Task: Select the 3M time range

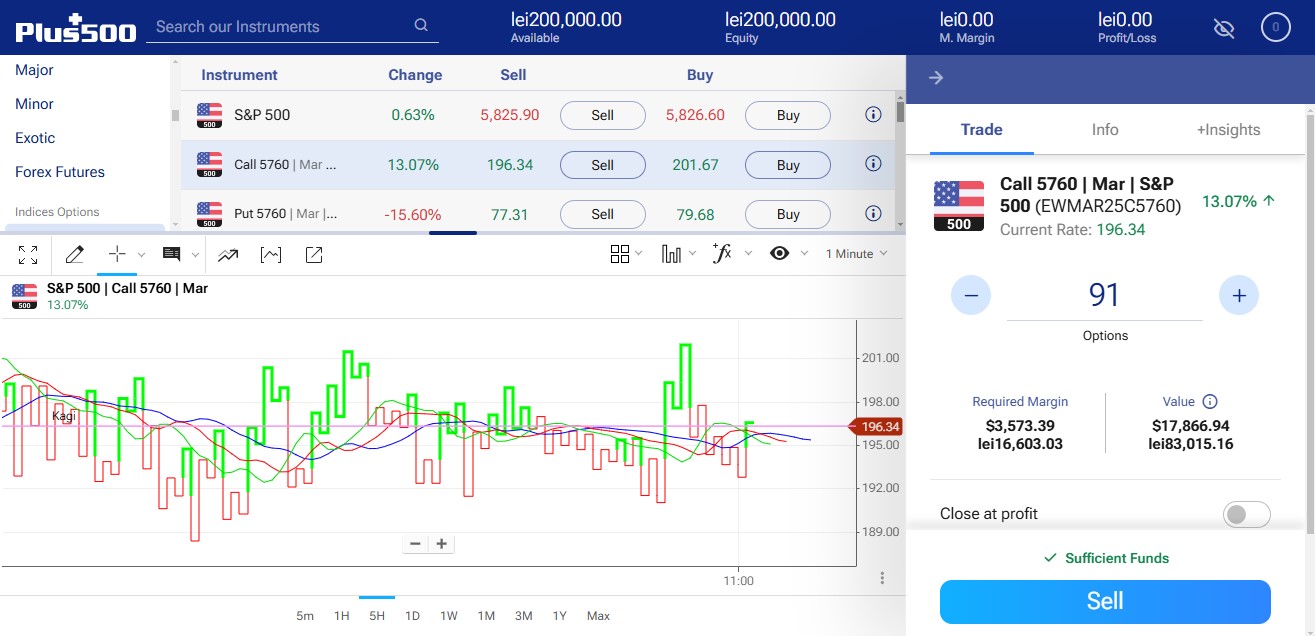Action: pos(523,616)
